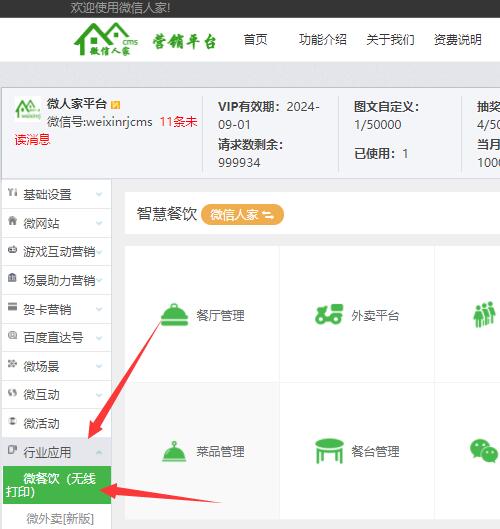Screen dimensions: 500x529
Task: Select 微外卖[新版] menu item
Action: (x=60, y=519)
